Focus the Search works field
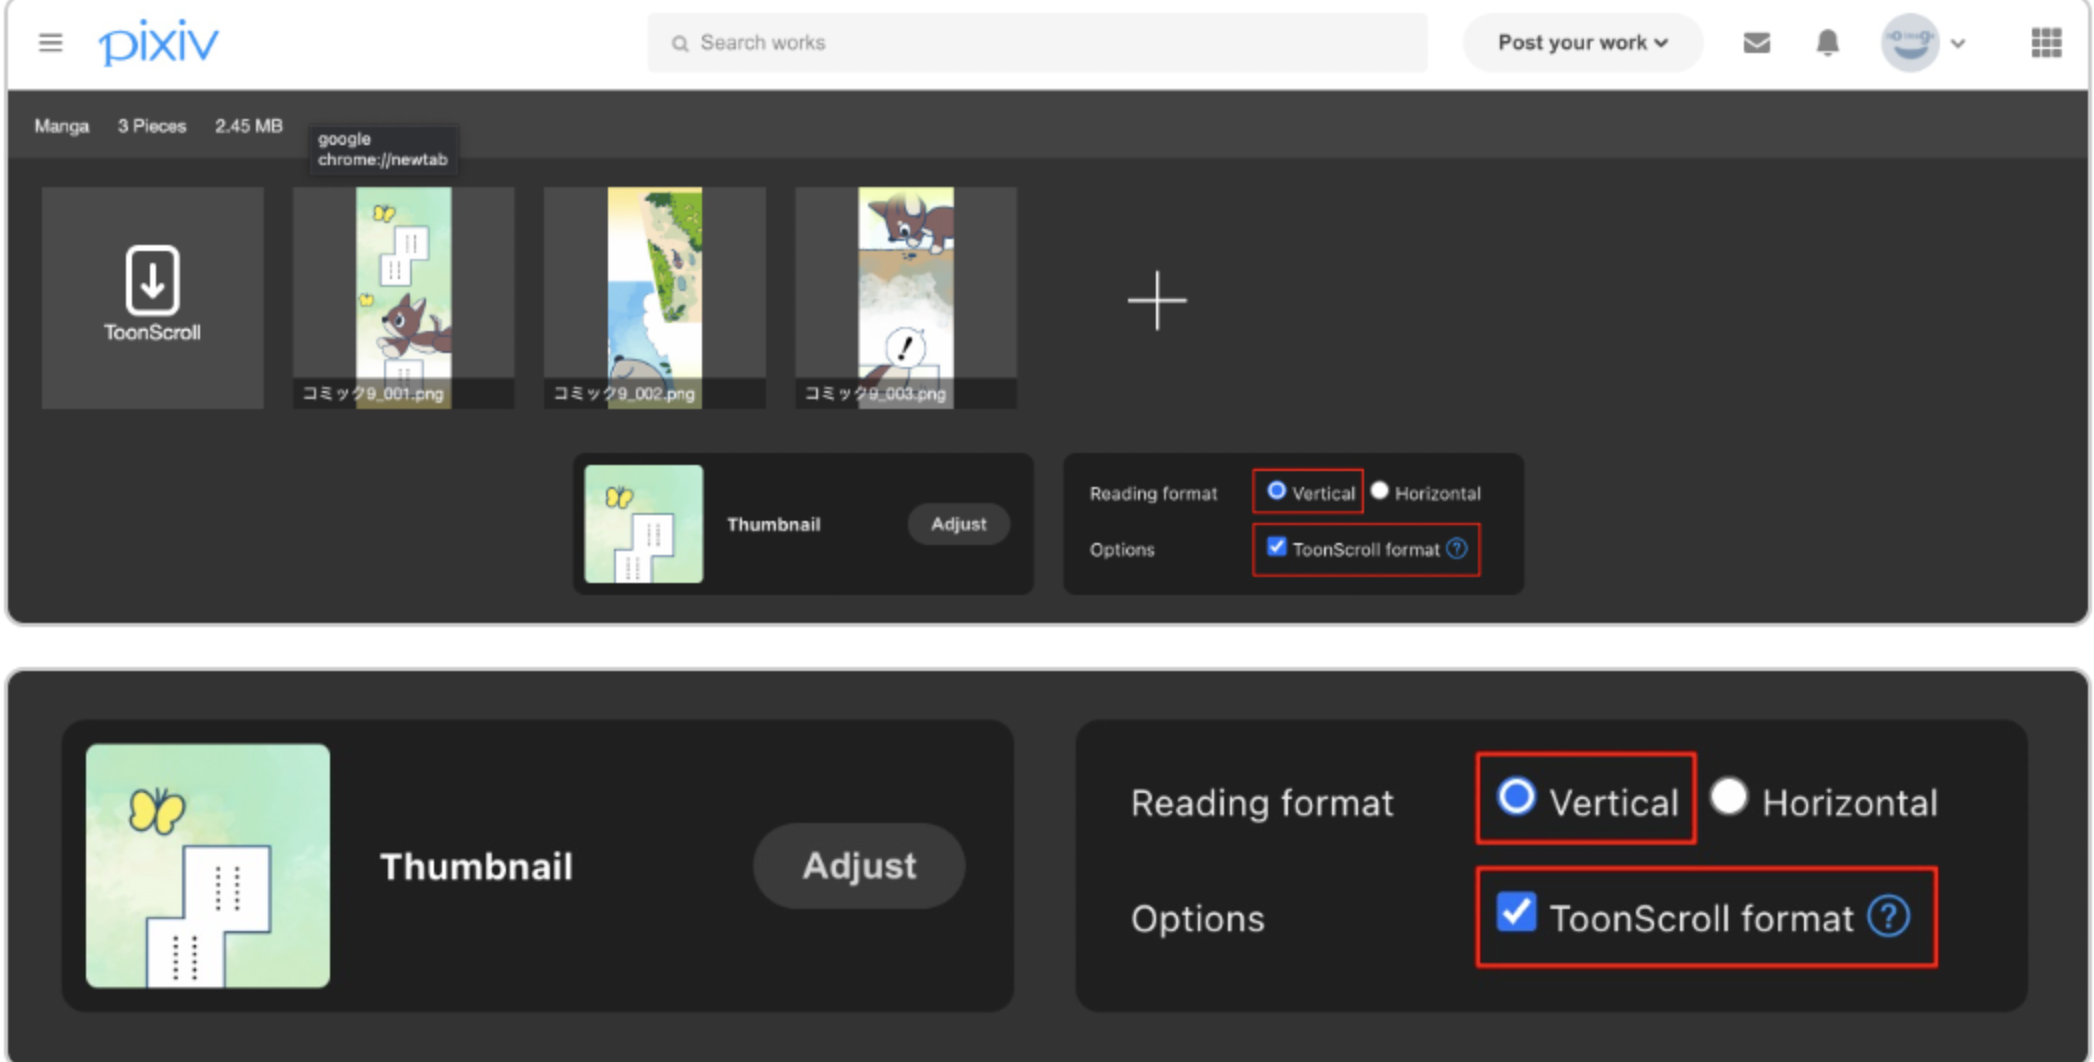Viewport: 2094px width, 1062px height. pyautogui.click(x=1038, y=43)
